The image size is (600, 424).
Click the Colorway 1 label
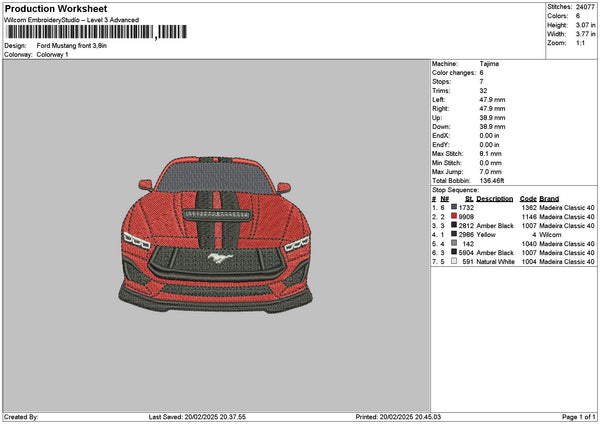pos(53,54)
